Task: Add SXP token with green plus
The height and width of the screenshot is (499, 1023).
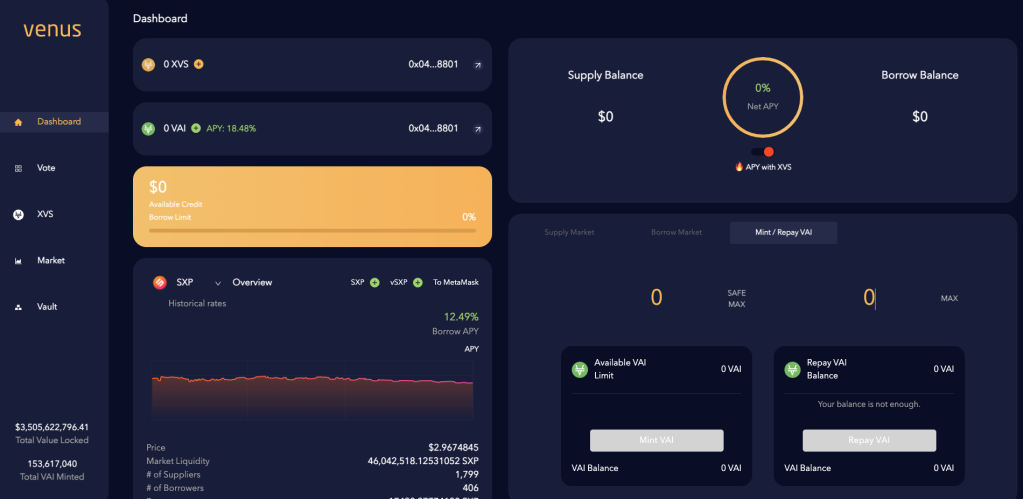Action: pyautogui.click(x=374, y=282)
